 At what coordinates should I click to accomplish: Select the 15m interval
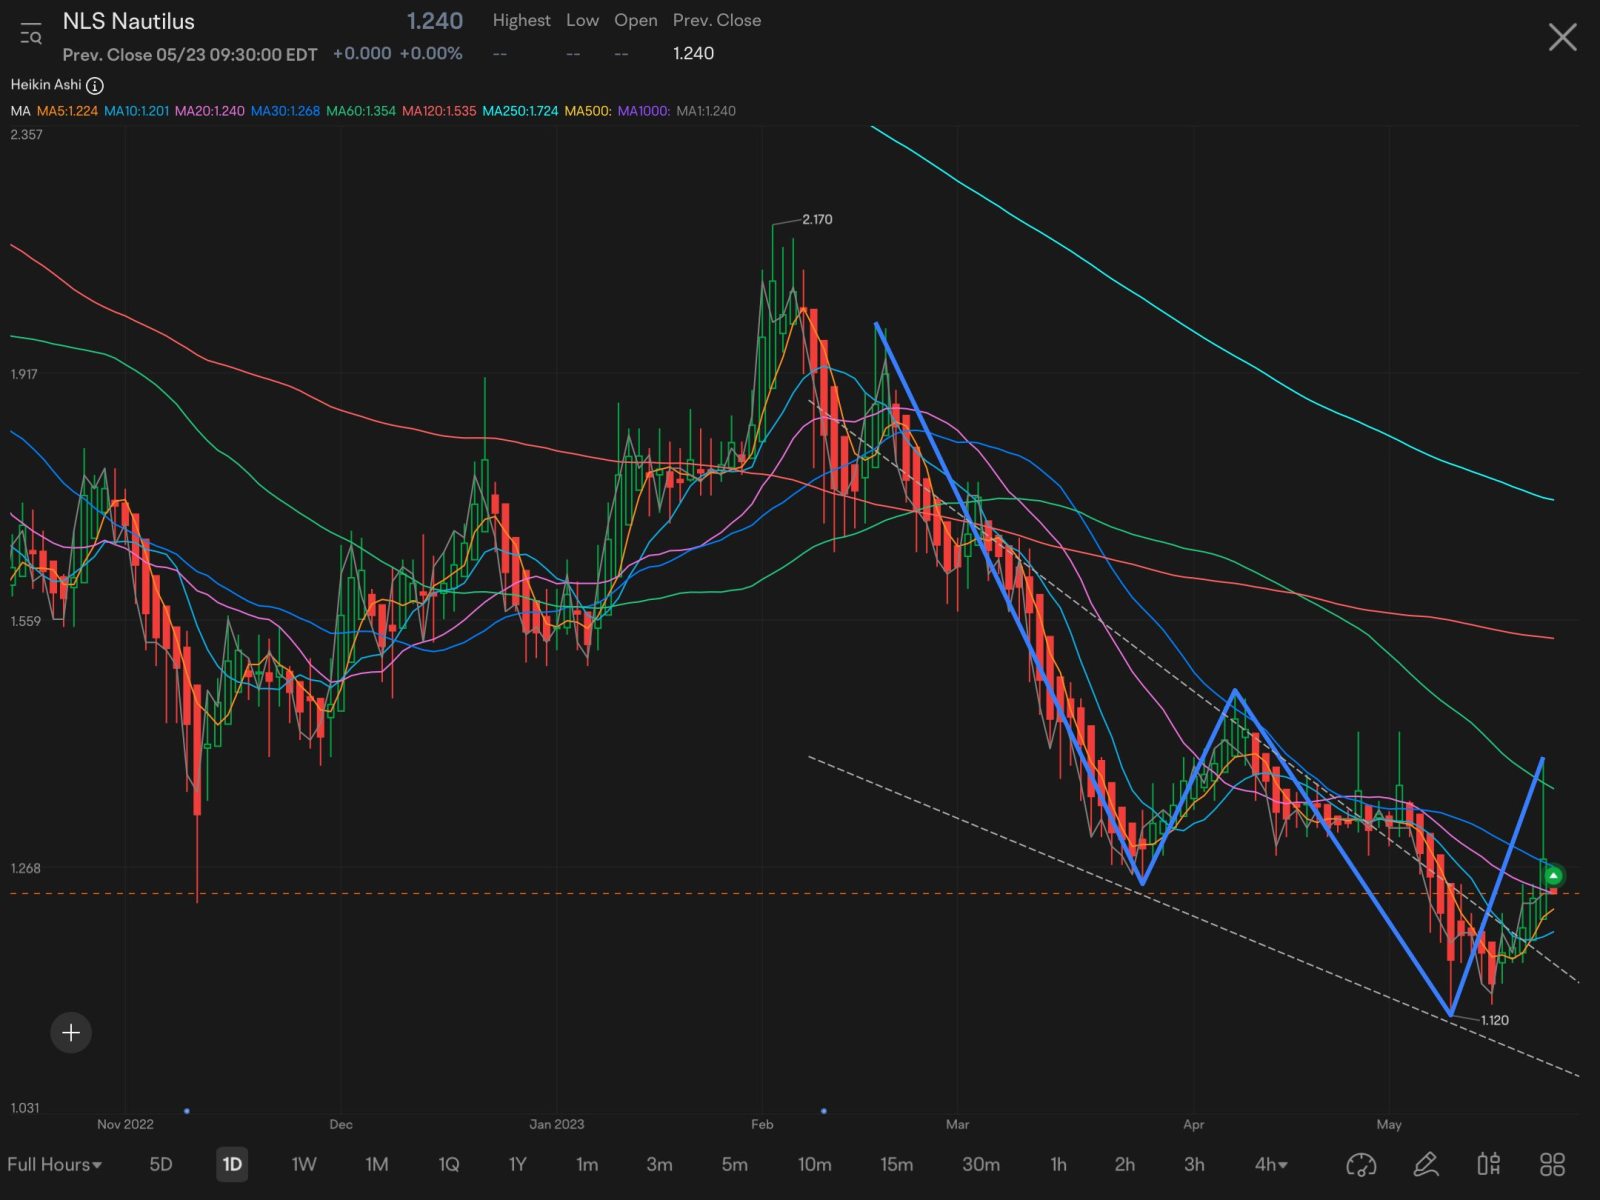[x=896, y=1164]
